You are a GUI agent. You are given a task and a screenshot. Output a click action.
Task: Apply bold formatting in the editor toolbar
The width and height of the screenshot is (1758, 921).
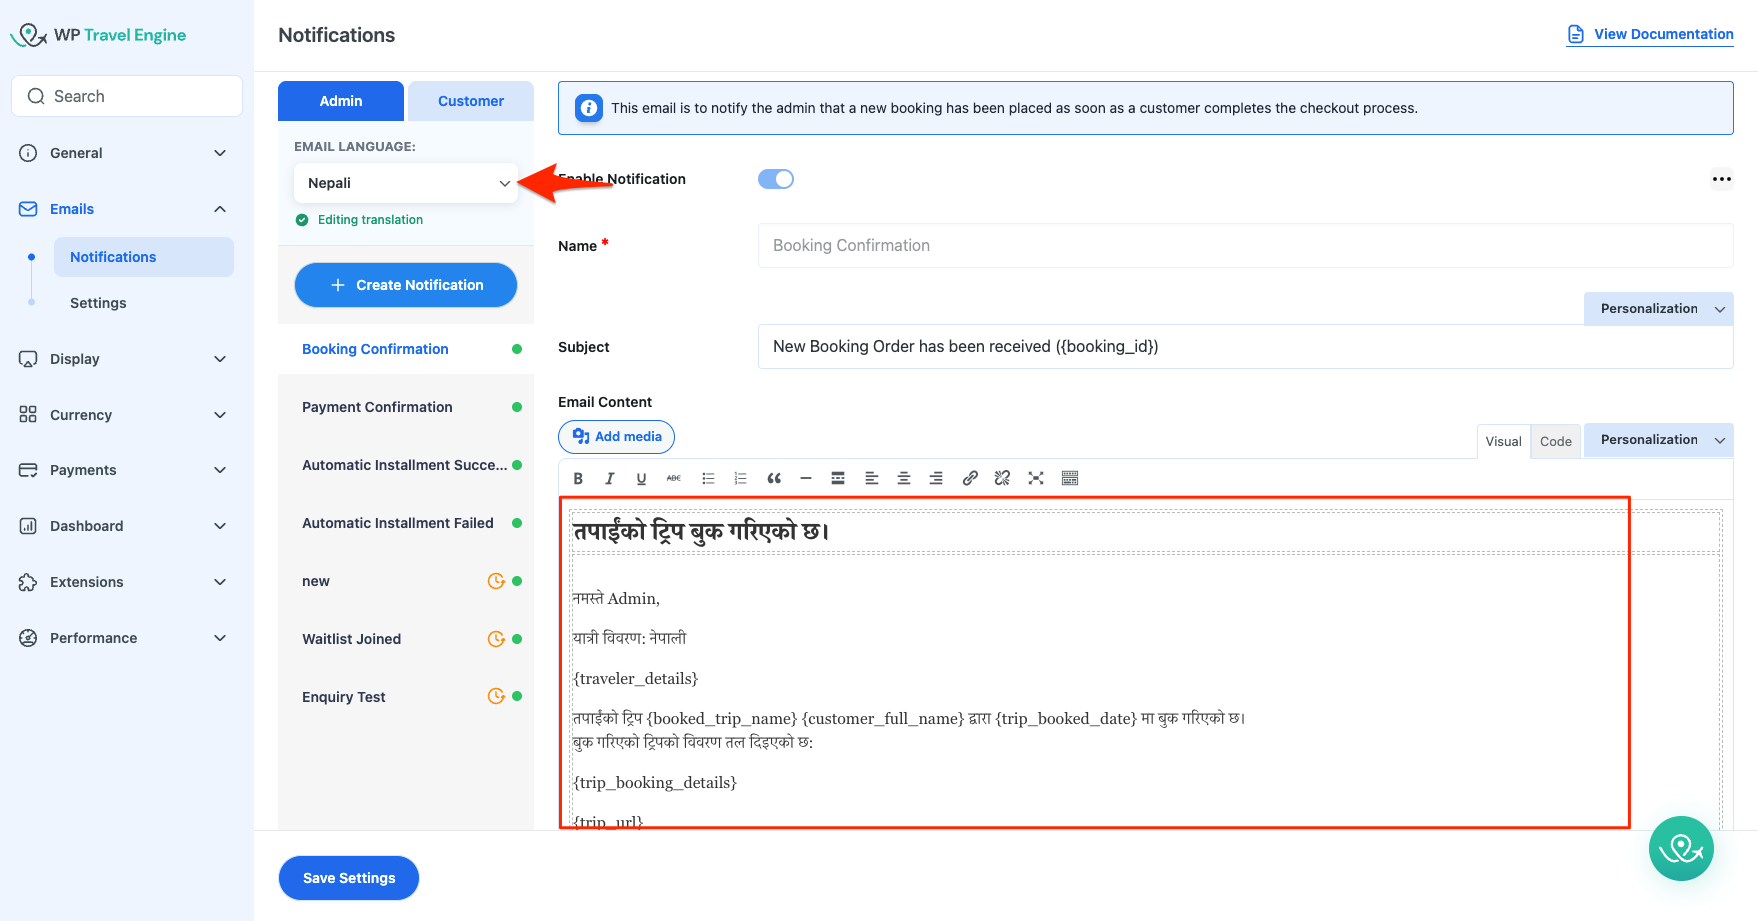coord(578,478)
